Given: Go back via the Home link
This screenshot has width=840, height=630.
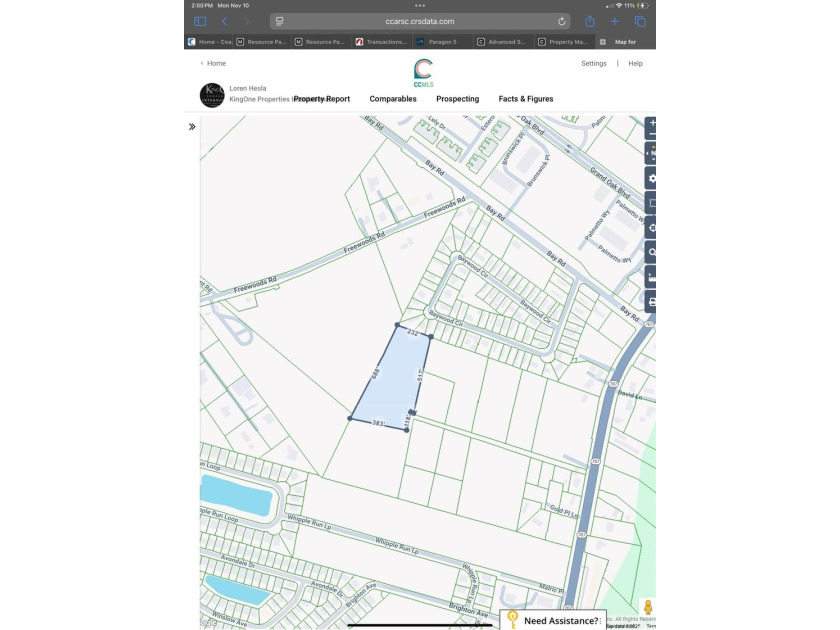Looking at the screenshot, I should click(213, 63).
